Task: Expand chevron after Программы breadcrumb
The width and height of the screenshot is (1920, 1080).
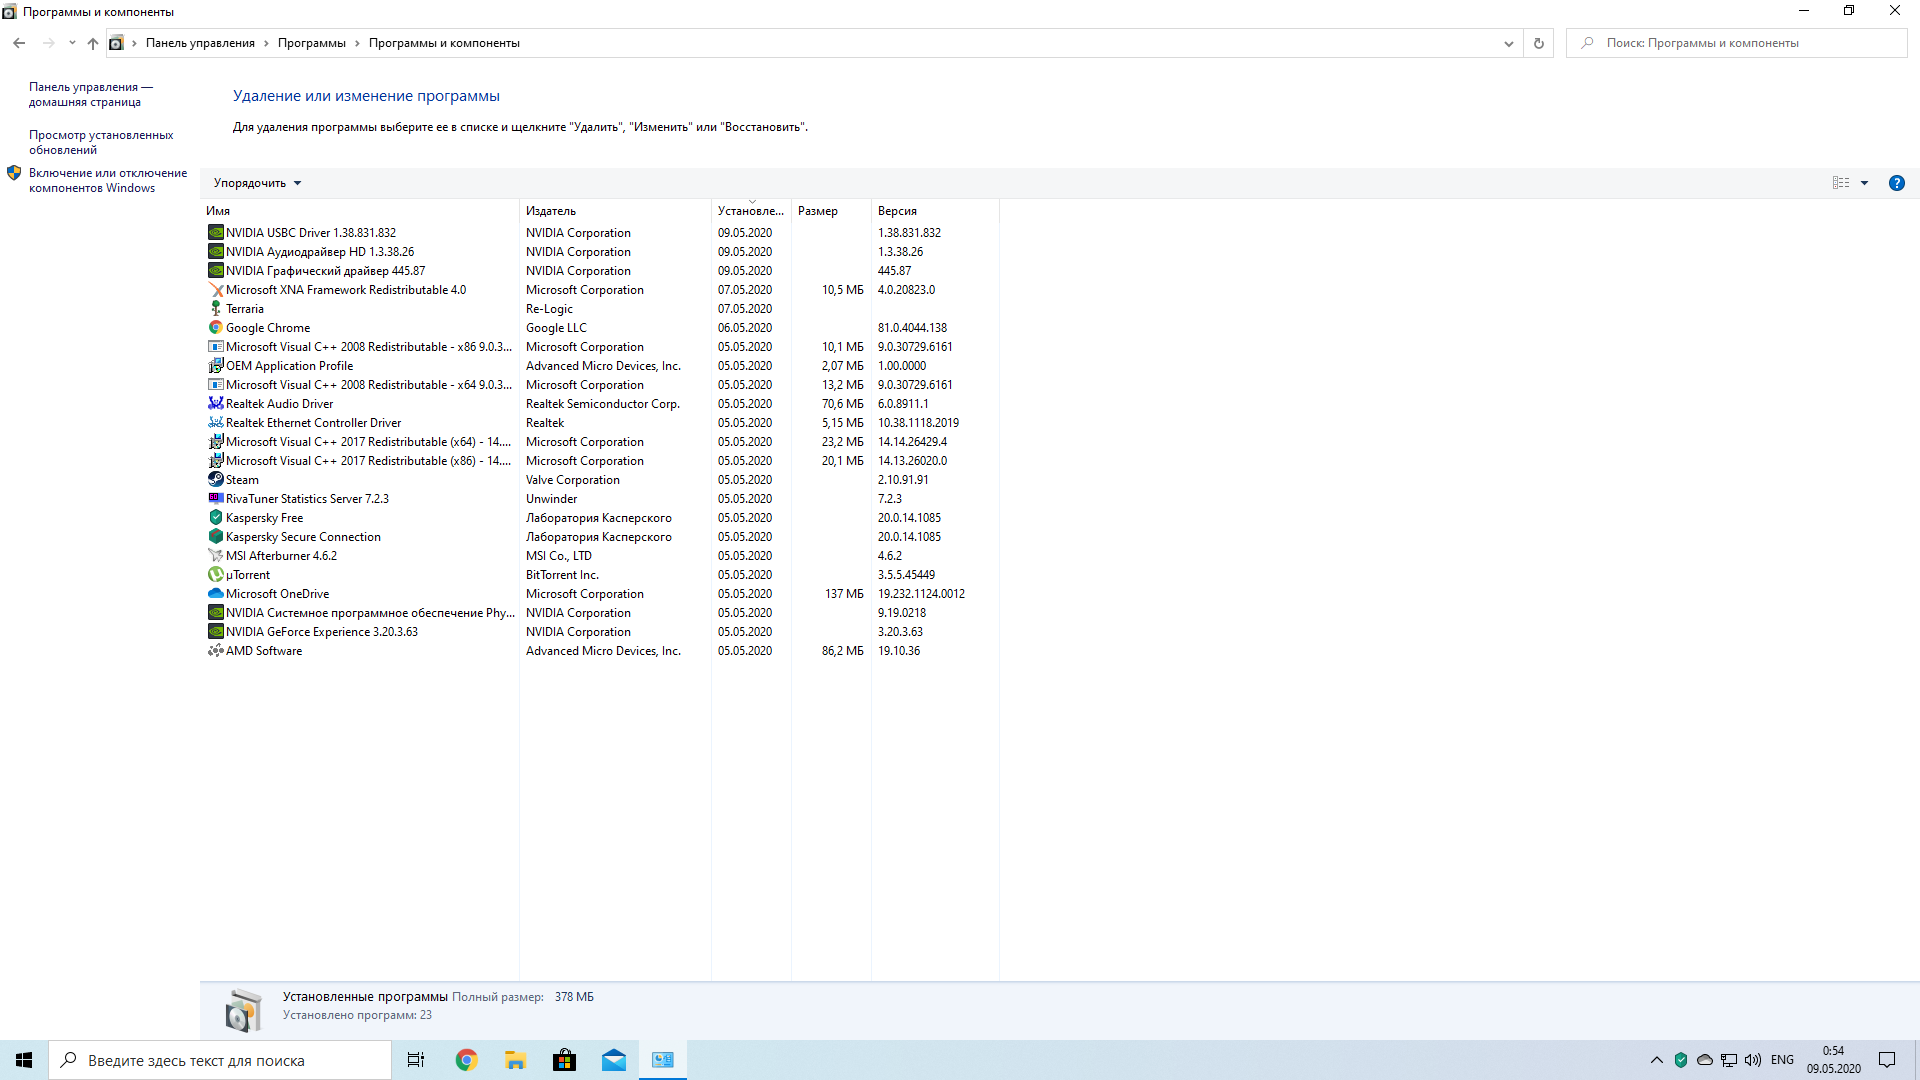Action: [357, 43]
